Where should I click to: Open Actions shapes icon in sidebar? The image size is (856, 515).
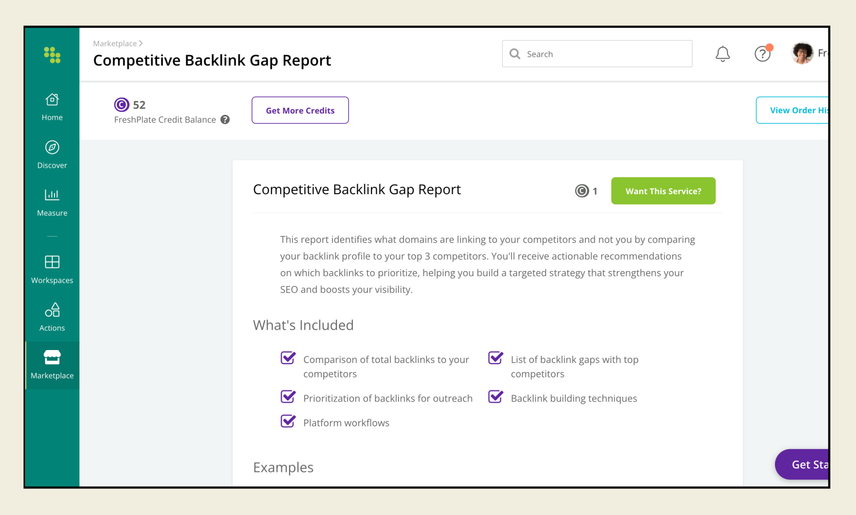coord(52,310)
